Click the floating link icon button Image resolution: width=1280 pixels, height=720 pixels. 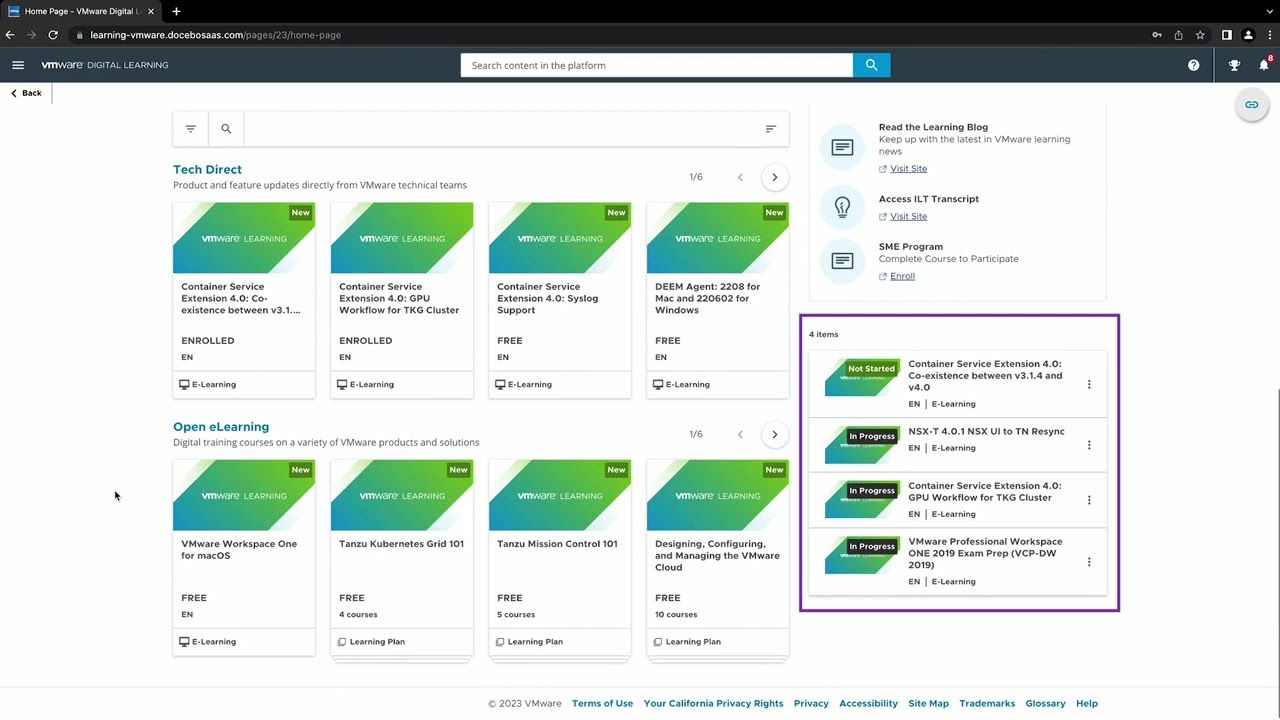pos(1251,104)
